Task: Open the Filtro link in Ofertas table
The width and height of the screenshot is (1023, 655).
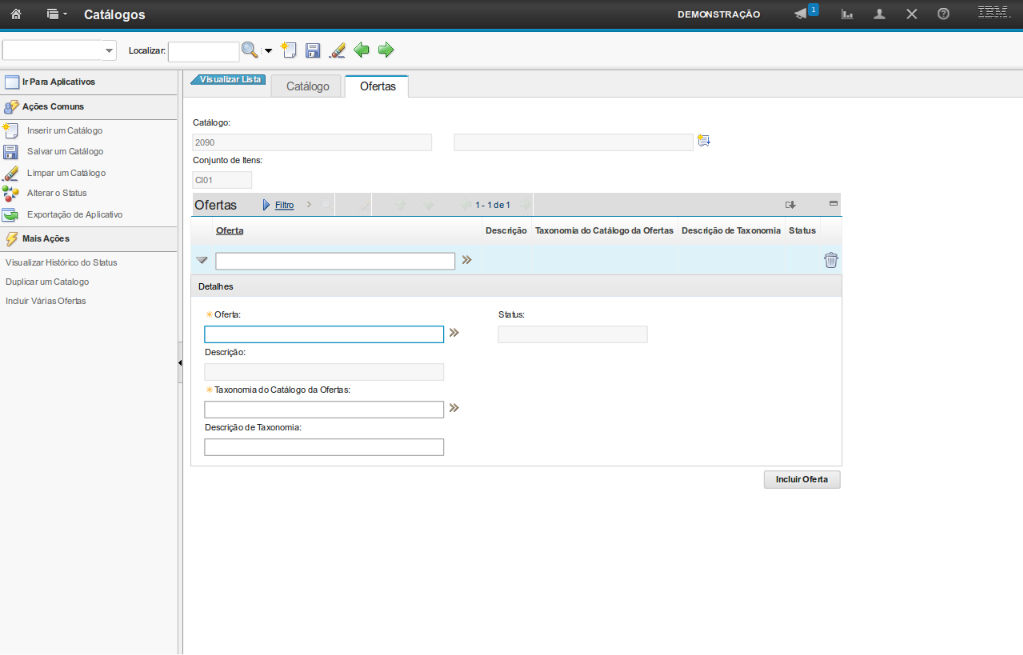Action: 283,205
